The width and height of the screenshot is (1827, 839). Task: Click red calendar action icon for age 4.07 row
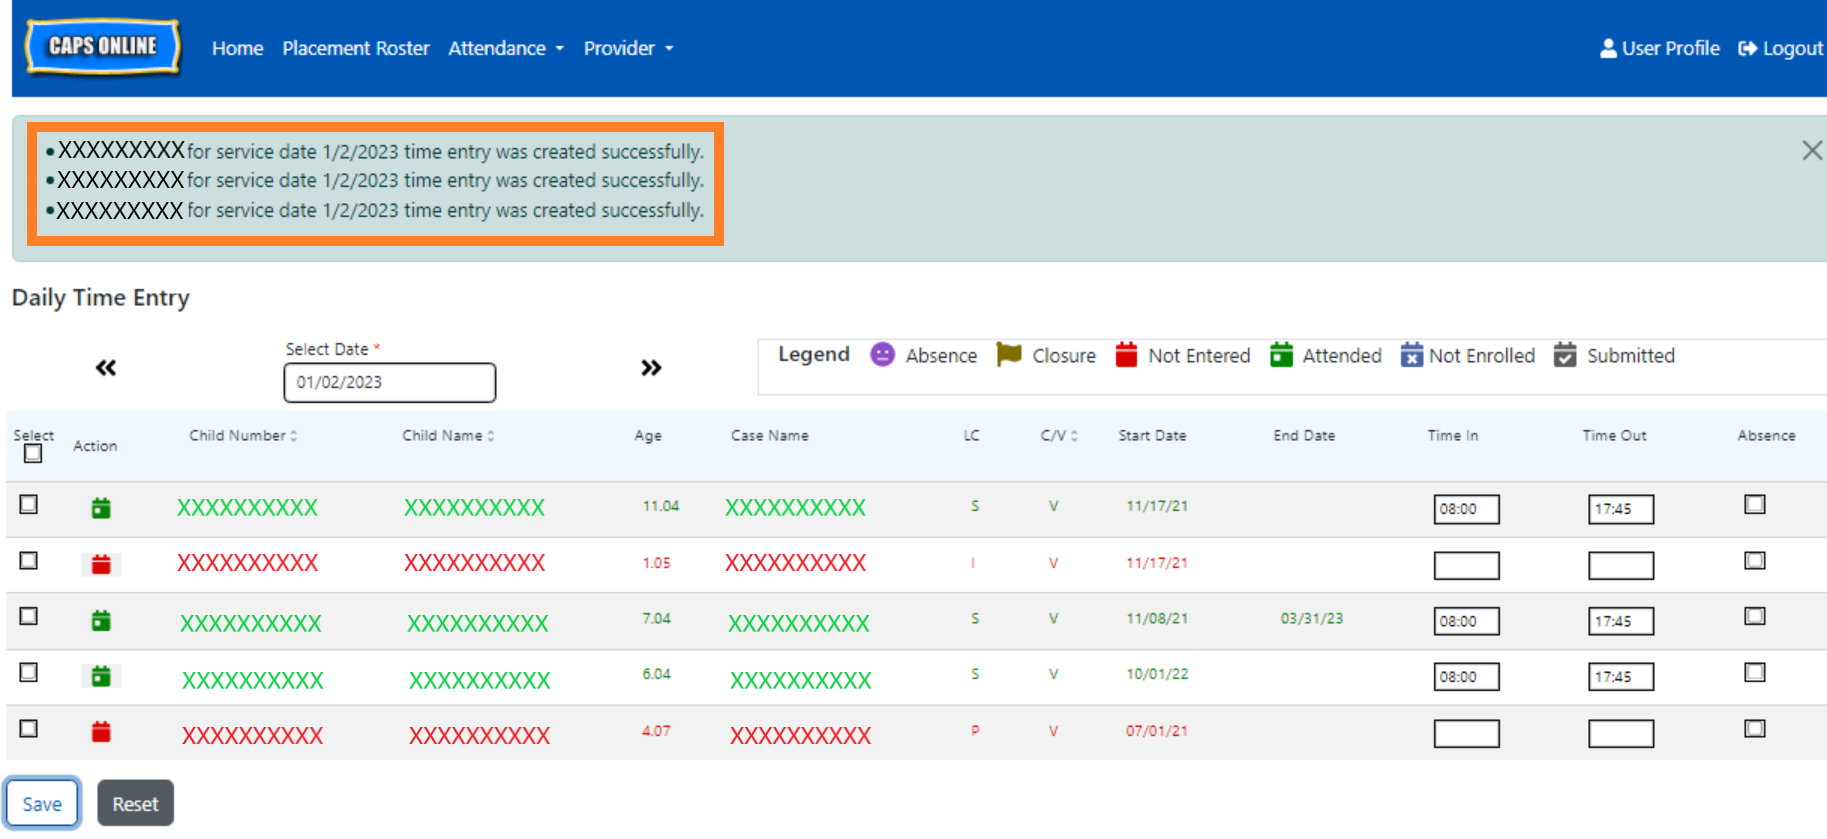pos(101,732)
